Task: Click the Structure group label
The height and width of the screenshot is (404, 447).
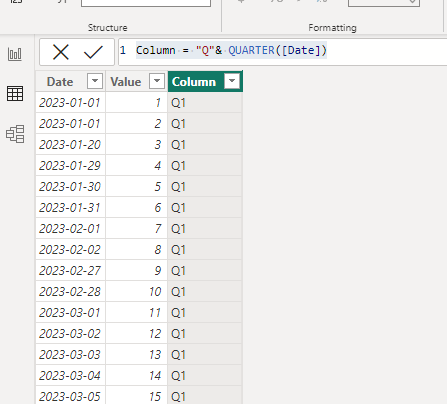Action: (107, 28)
